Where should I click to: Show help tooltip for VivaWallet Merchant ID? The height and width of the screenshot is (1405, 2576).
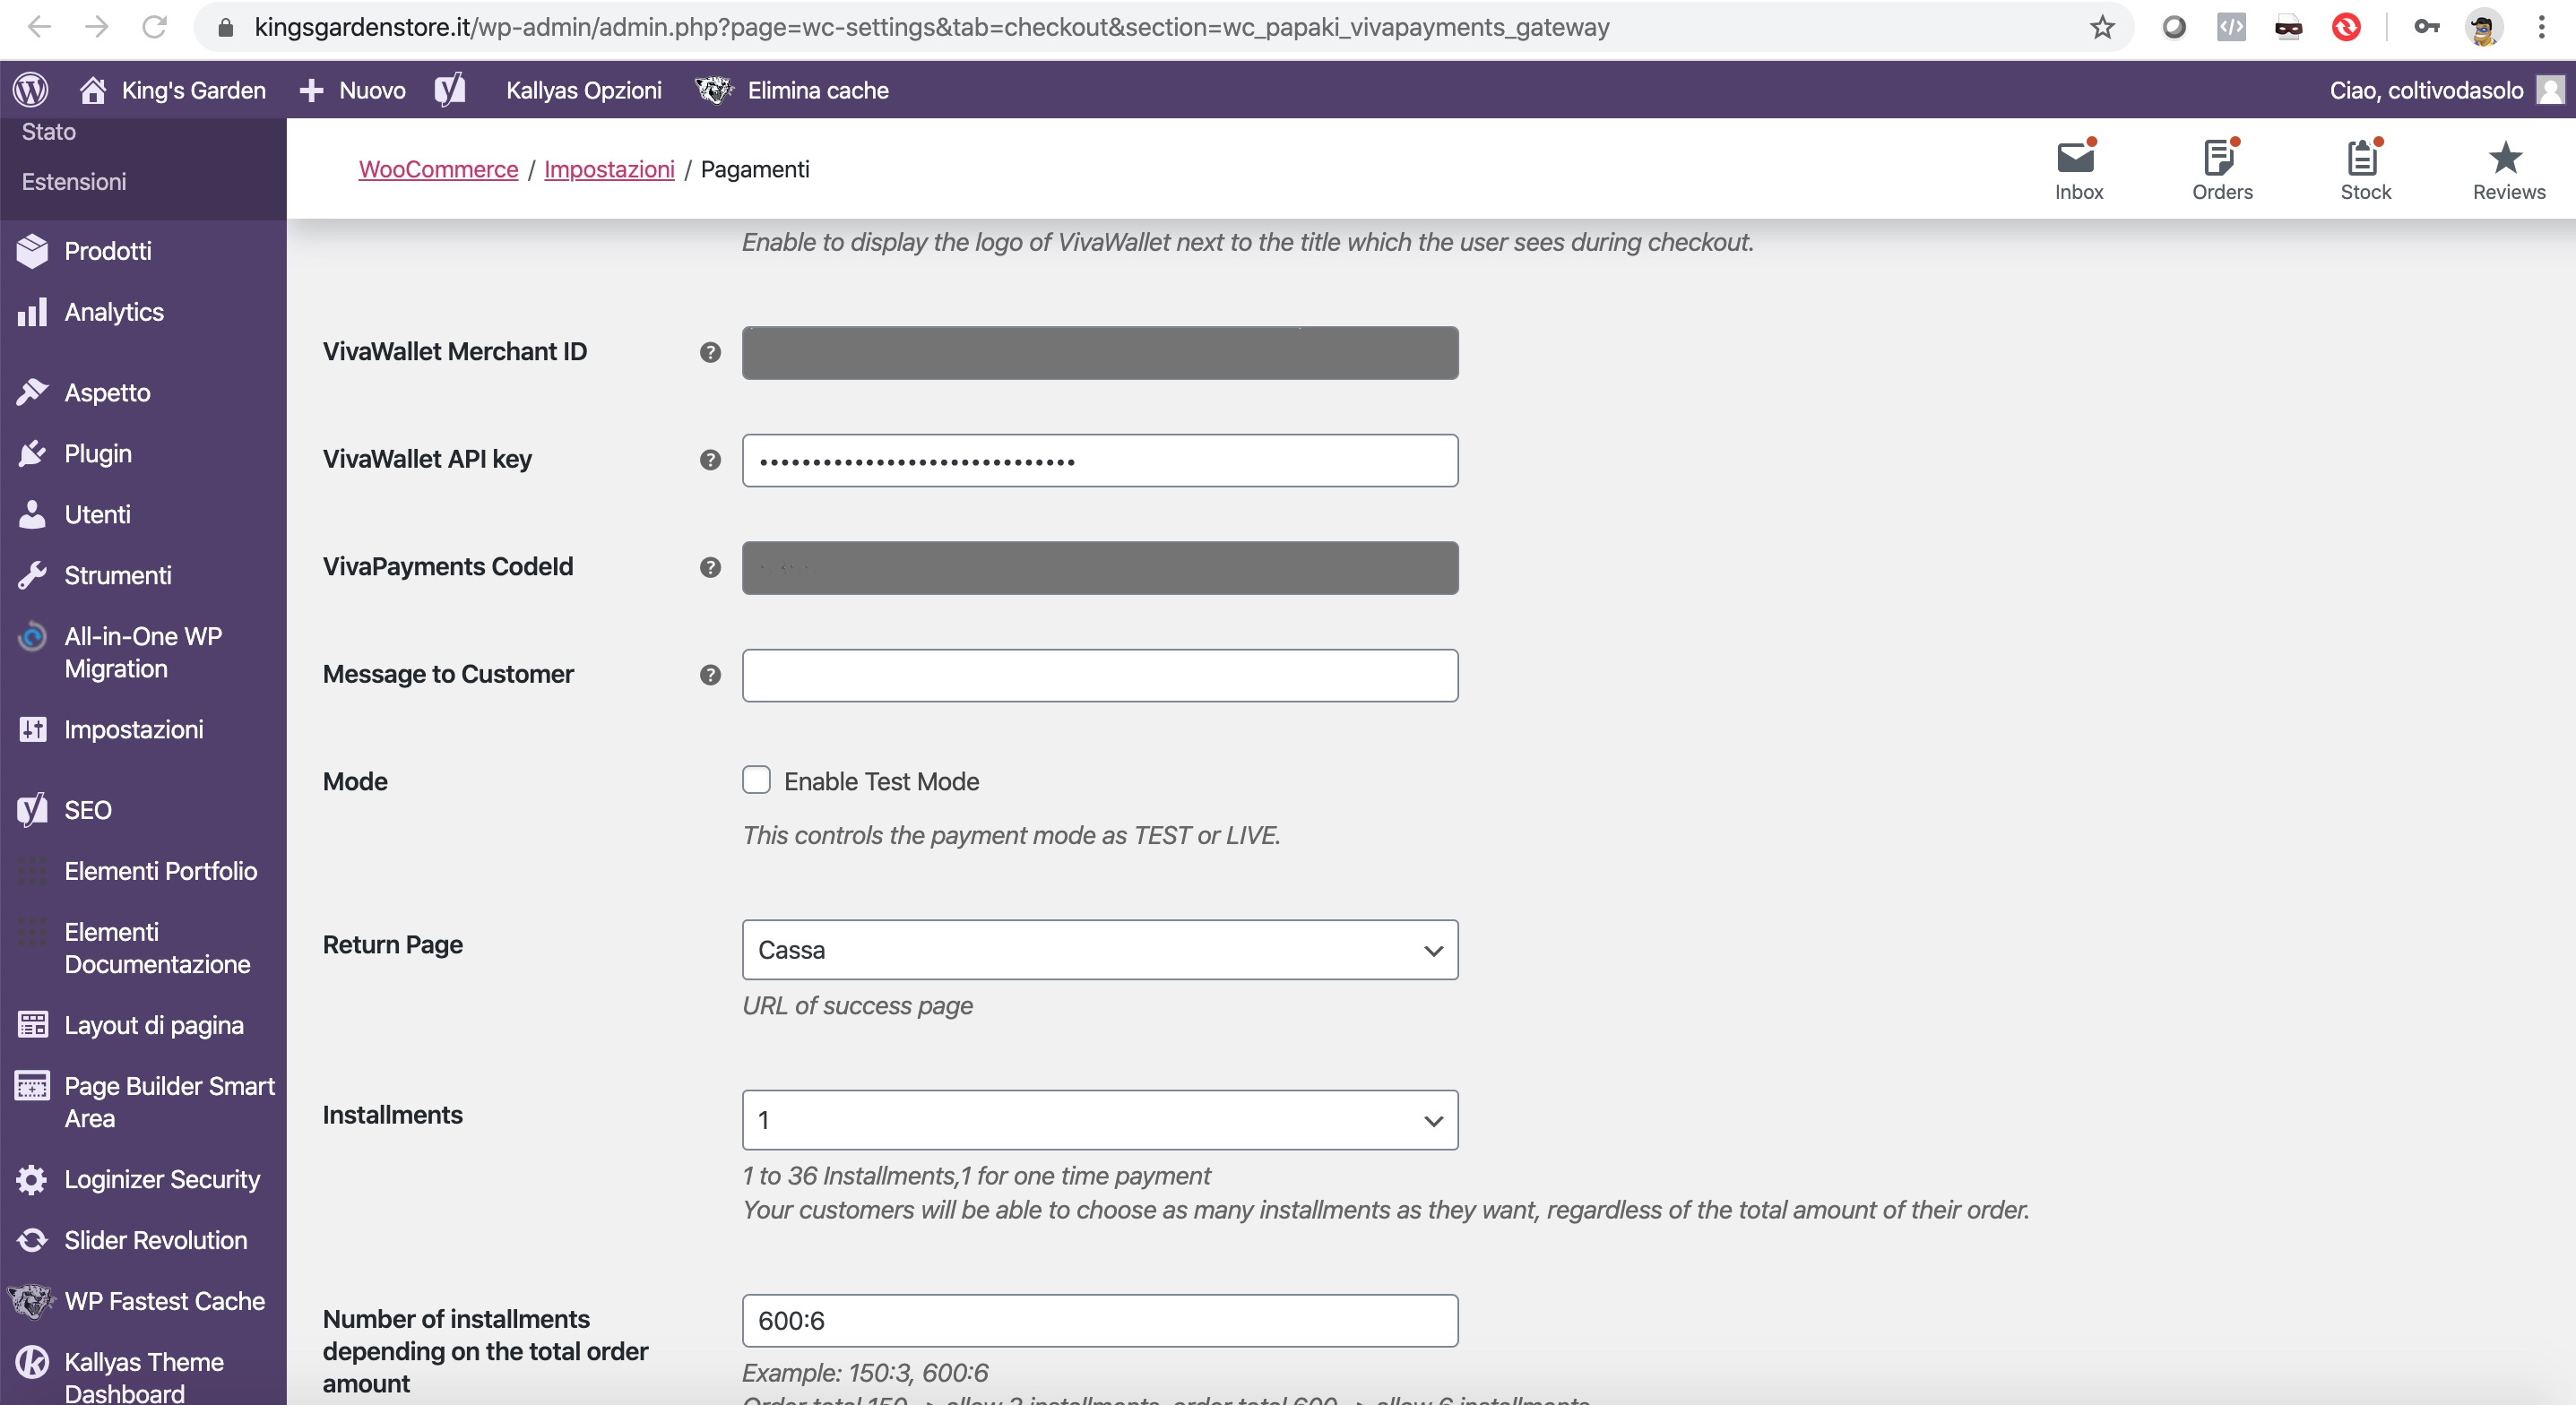point(709,352)
